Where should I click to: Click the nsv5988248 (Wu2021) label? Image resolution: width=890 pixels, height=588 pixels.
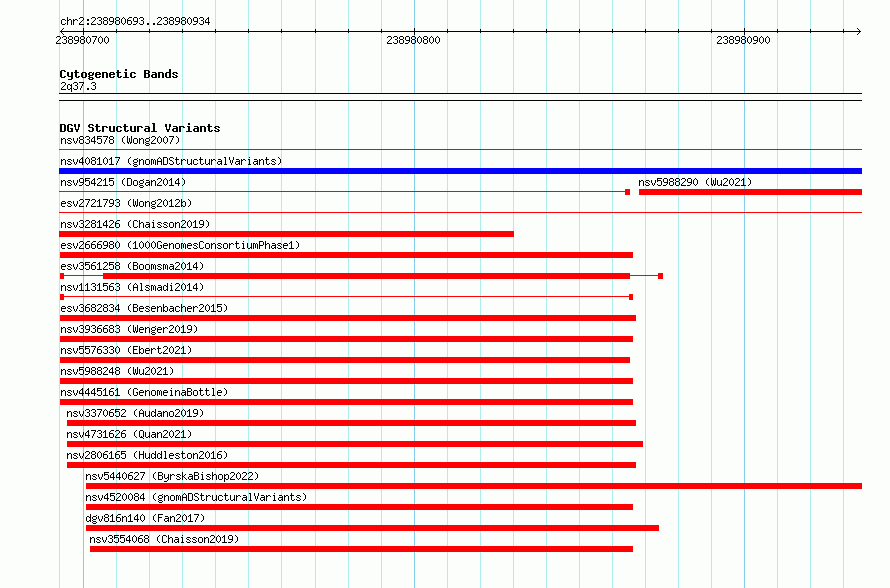click(117, 371)
